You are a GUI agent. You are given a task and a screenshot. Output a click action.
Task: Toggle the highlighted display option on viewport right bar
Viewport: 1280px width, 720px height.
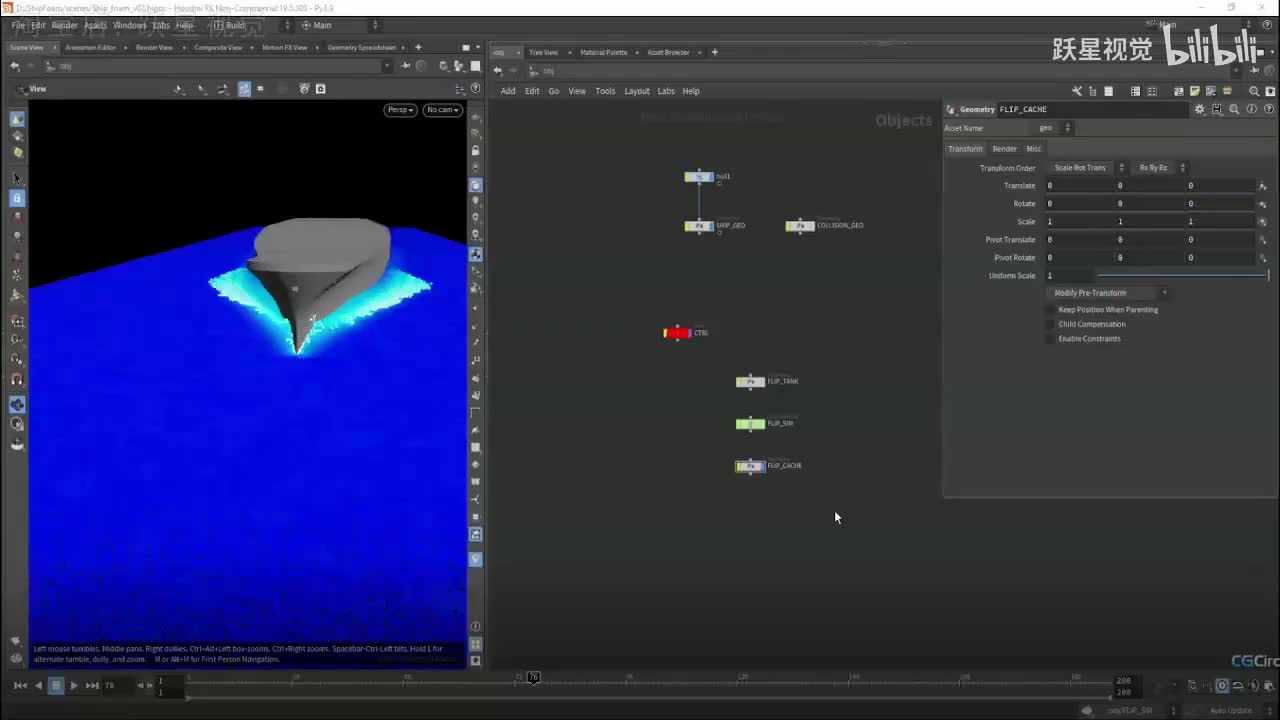[x=476, y=186]
